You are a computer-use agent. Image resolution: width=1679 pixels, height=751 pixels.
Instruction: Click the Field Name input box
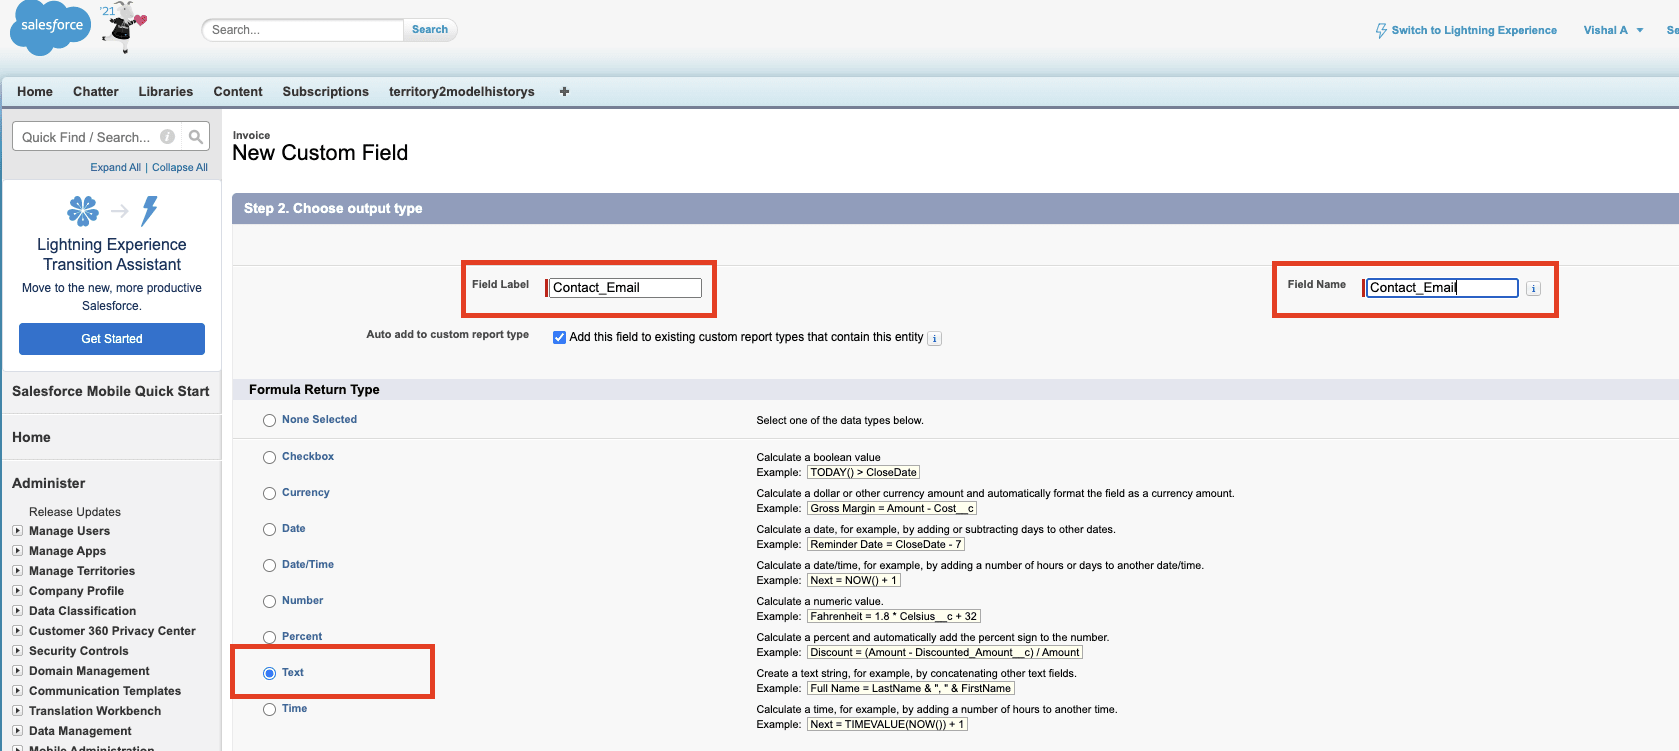pyautogui.click(x=1442, y=288)
